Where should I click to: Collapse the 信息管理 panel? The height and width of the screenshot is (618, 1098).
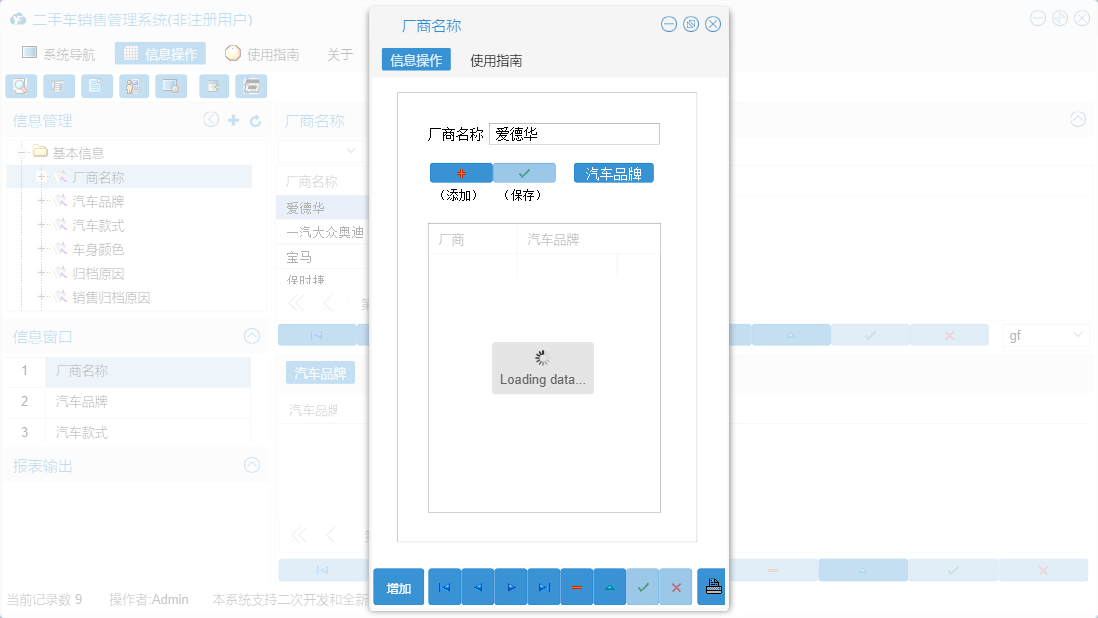(x=211, y=119)
